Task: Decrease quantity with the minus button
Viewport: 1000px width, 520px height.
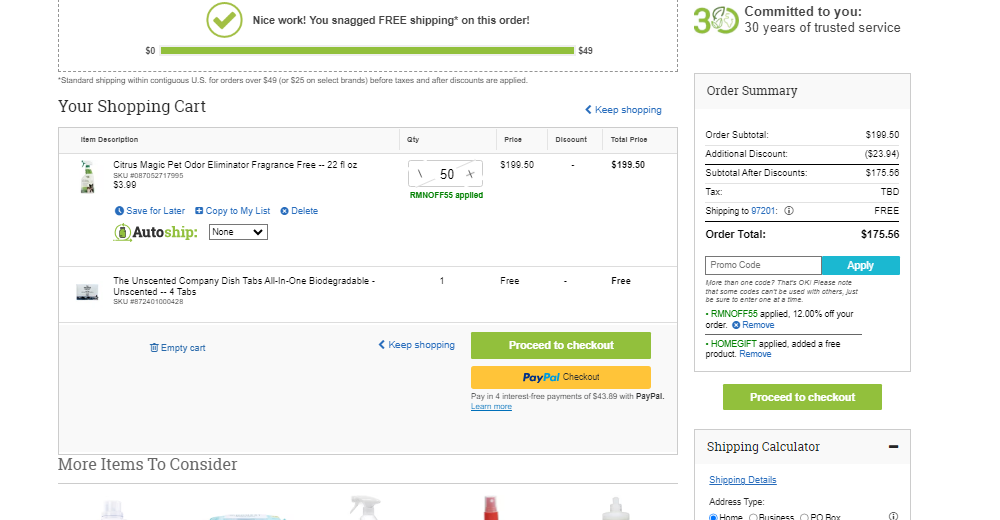Action: click(x=420, y=174)
